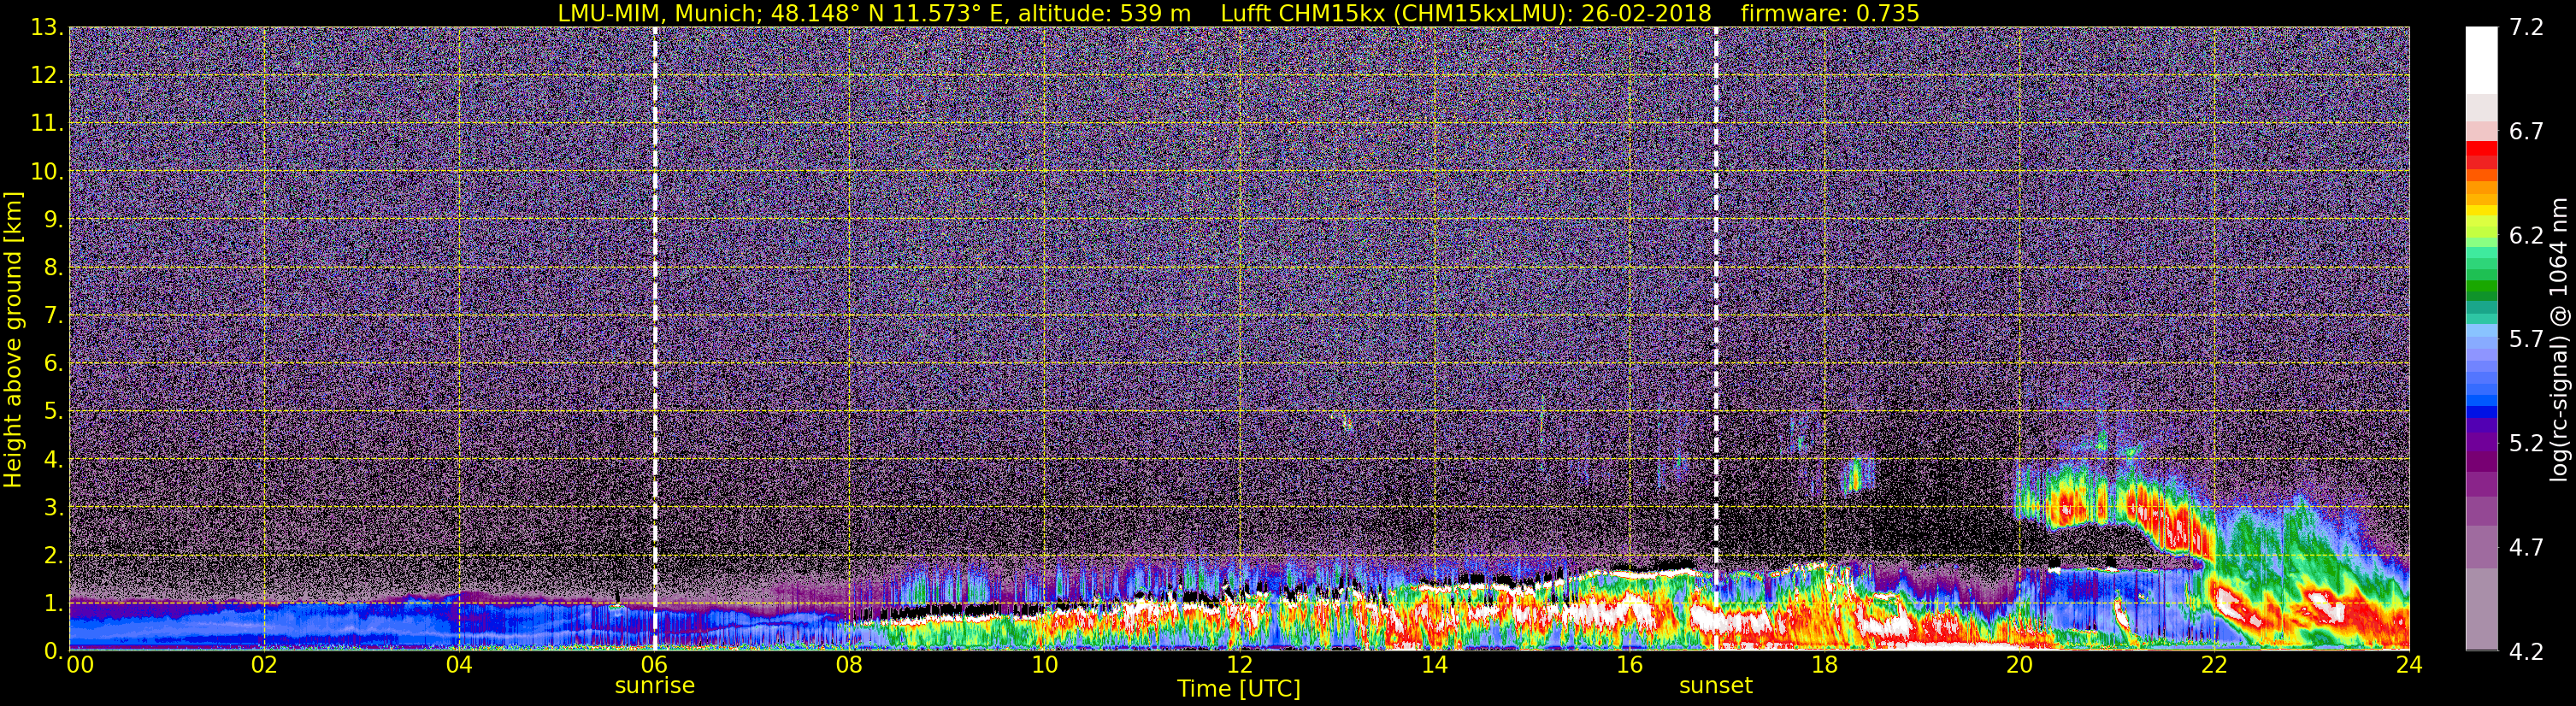Click the '14' time tick label

tap(1434, 665)
